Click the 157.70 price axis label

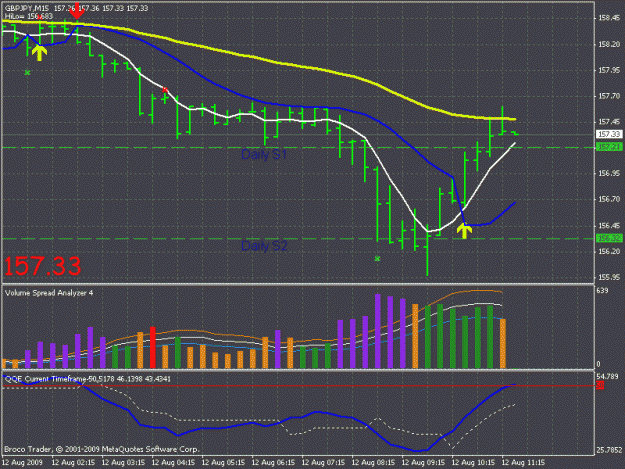click(609, 96)
